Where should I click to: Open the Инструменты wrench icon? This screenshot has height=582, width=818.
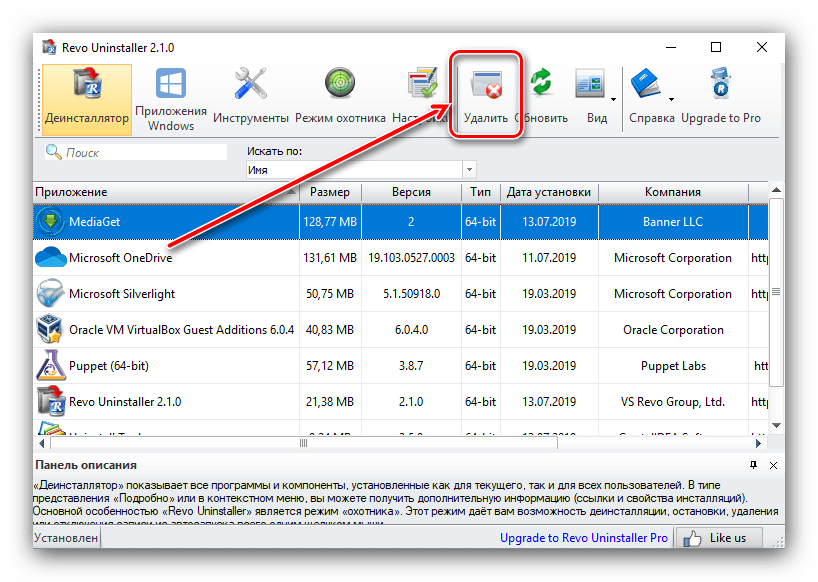pos(250,83)
